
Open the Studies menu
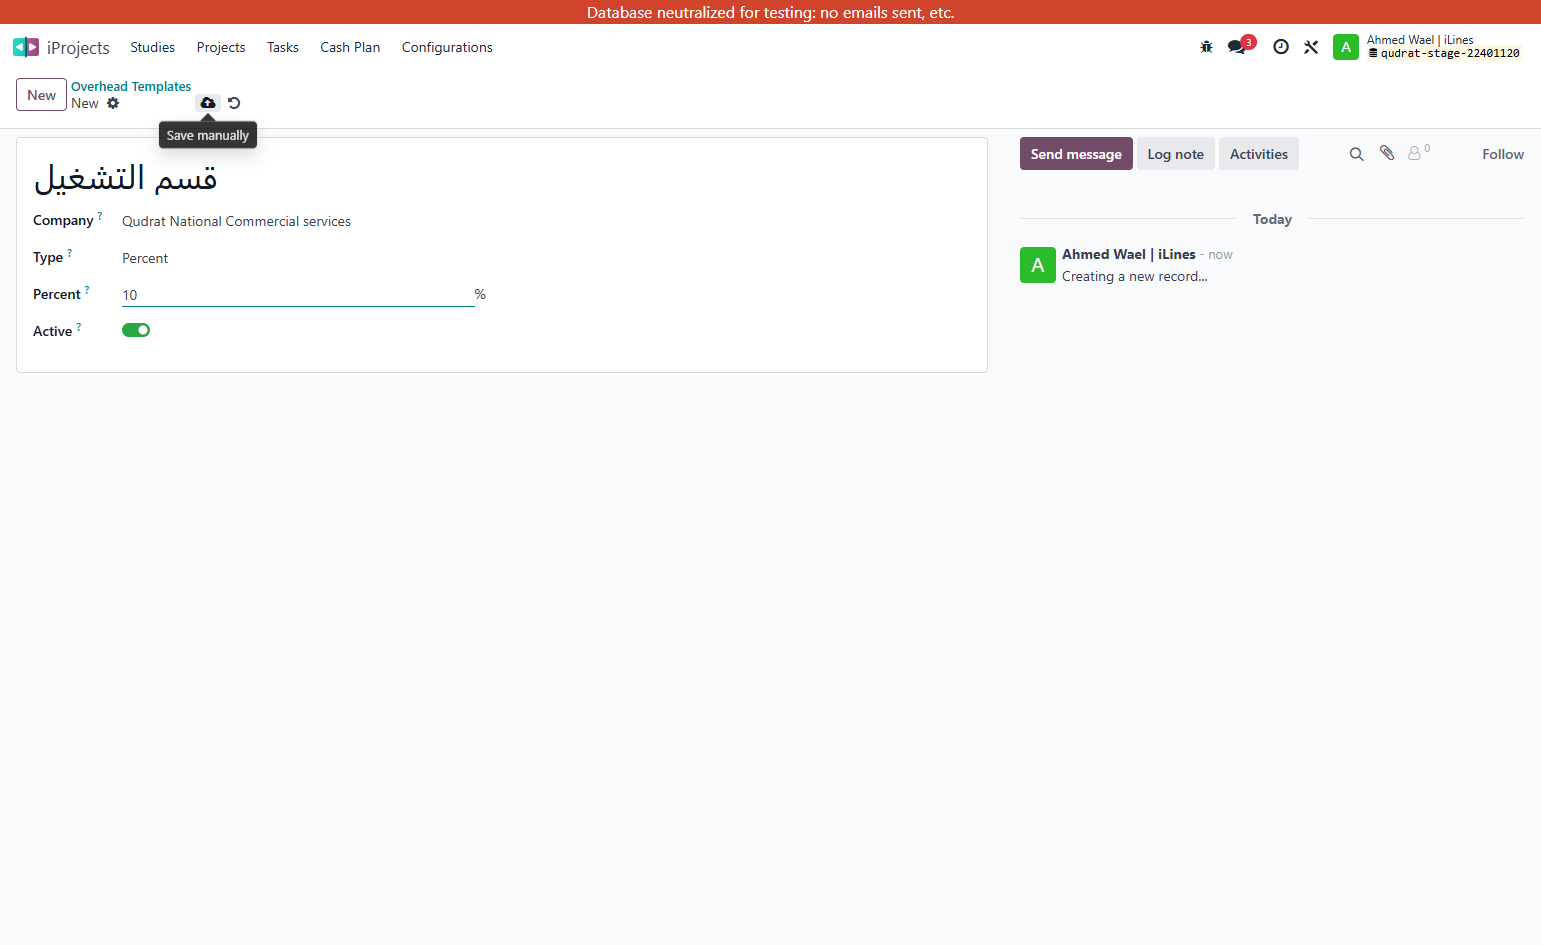point(152,47)
